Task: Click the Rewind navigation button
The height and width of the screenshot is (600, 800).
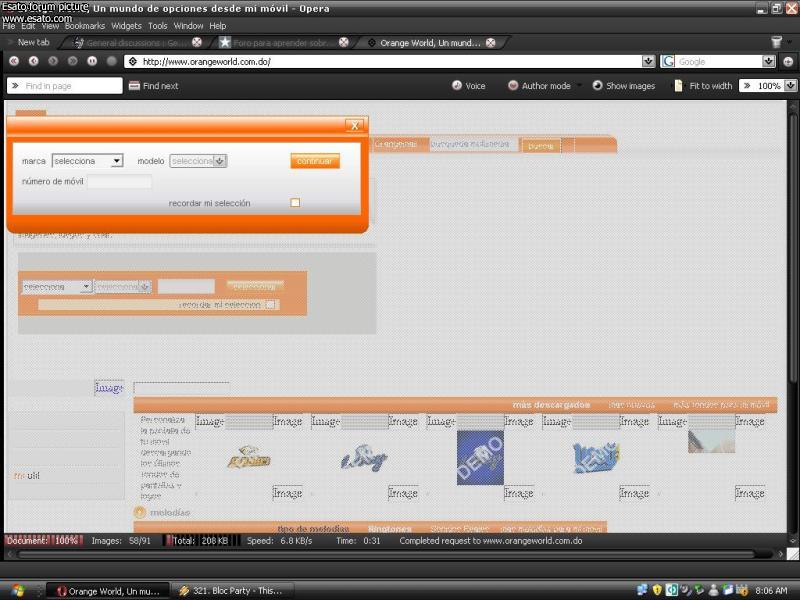Action: click(14, 61)
